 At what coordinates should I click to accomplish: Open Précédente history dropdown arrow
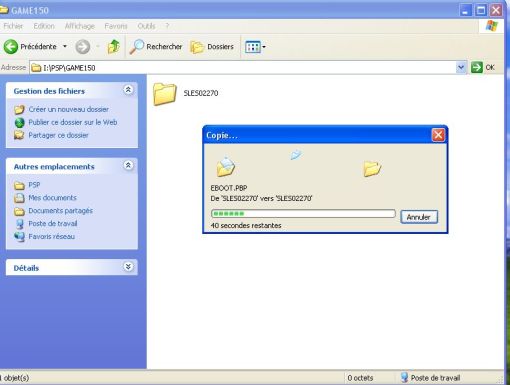pos(65,47)
